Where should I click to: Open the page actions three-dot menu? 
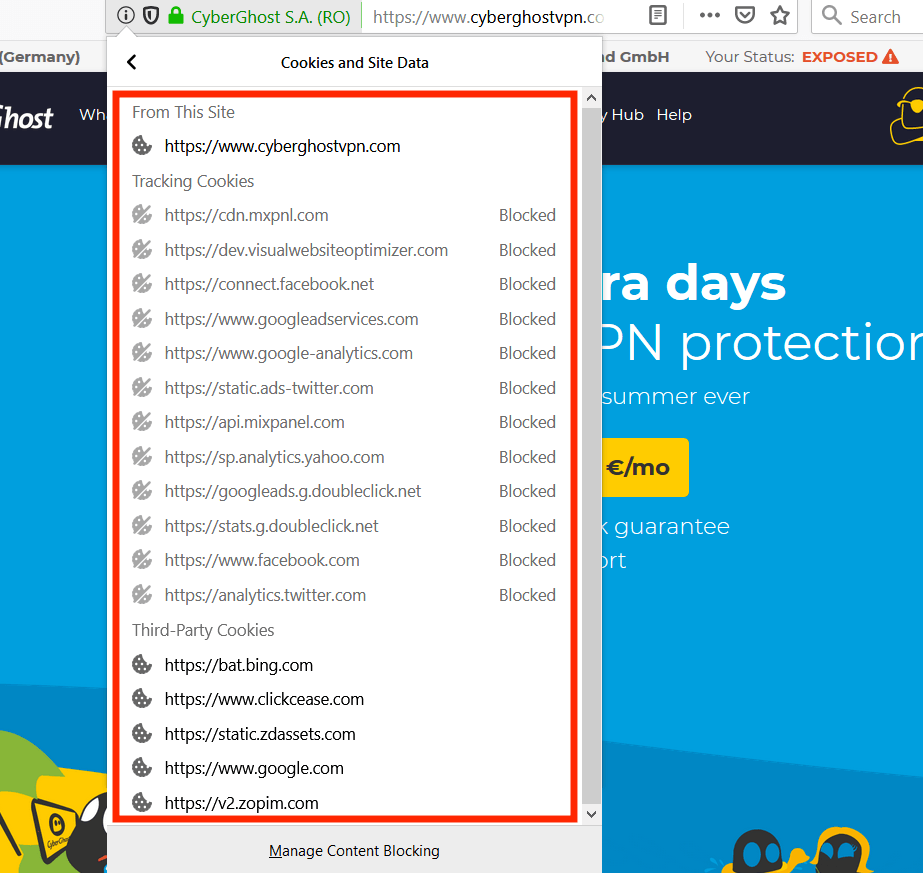click(709, 16)
